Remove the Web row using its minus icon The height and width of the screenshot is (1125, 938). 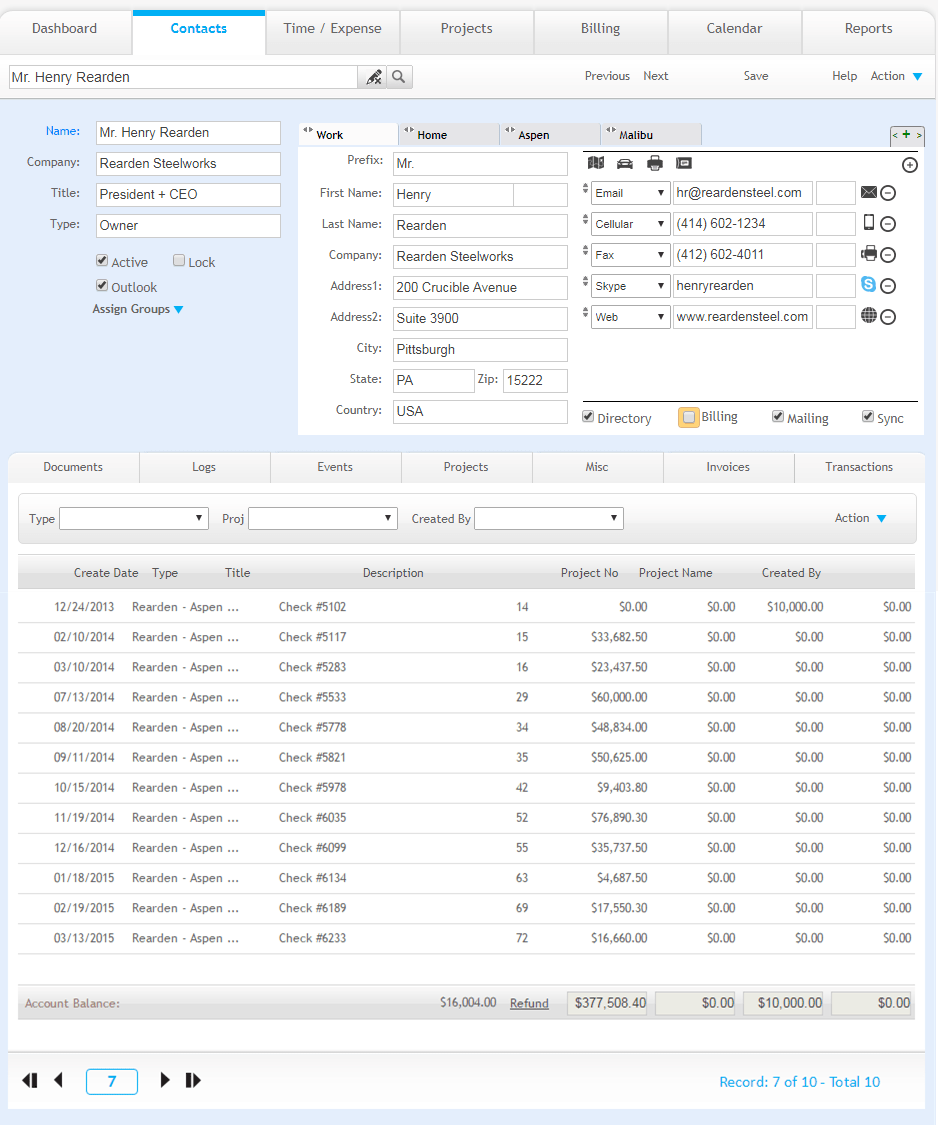click(x=888, y=316)
